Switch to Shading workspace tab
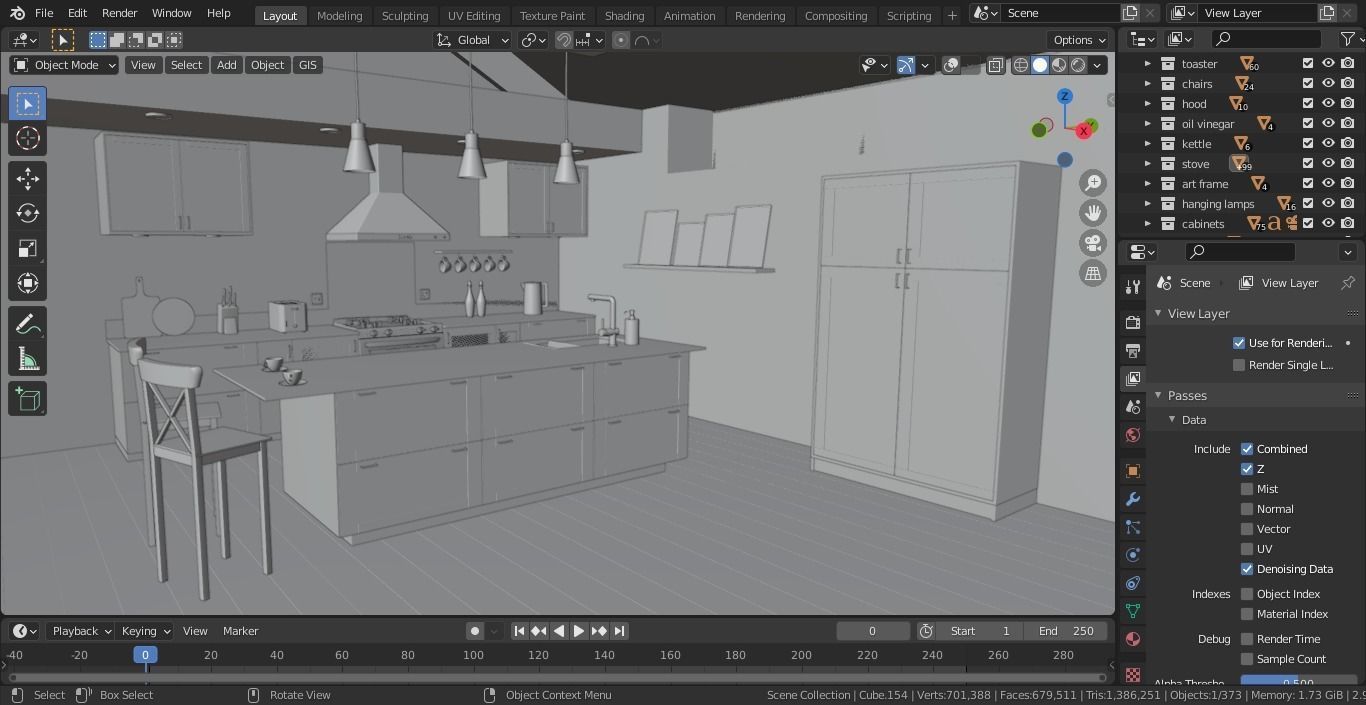This screenshot has height=705, width=1366. coord(624,15)
